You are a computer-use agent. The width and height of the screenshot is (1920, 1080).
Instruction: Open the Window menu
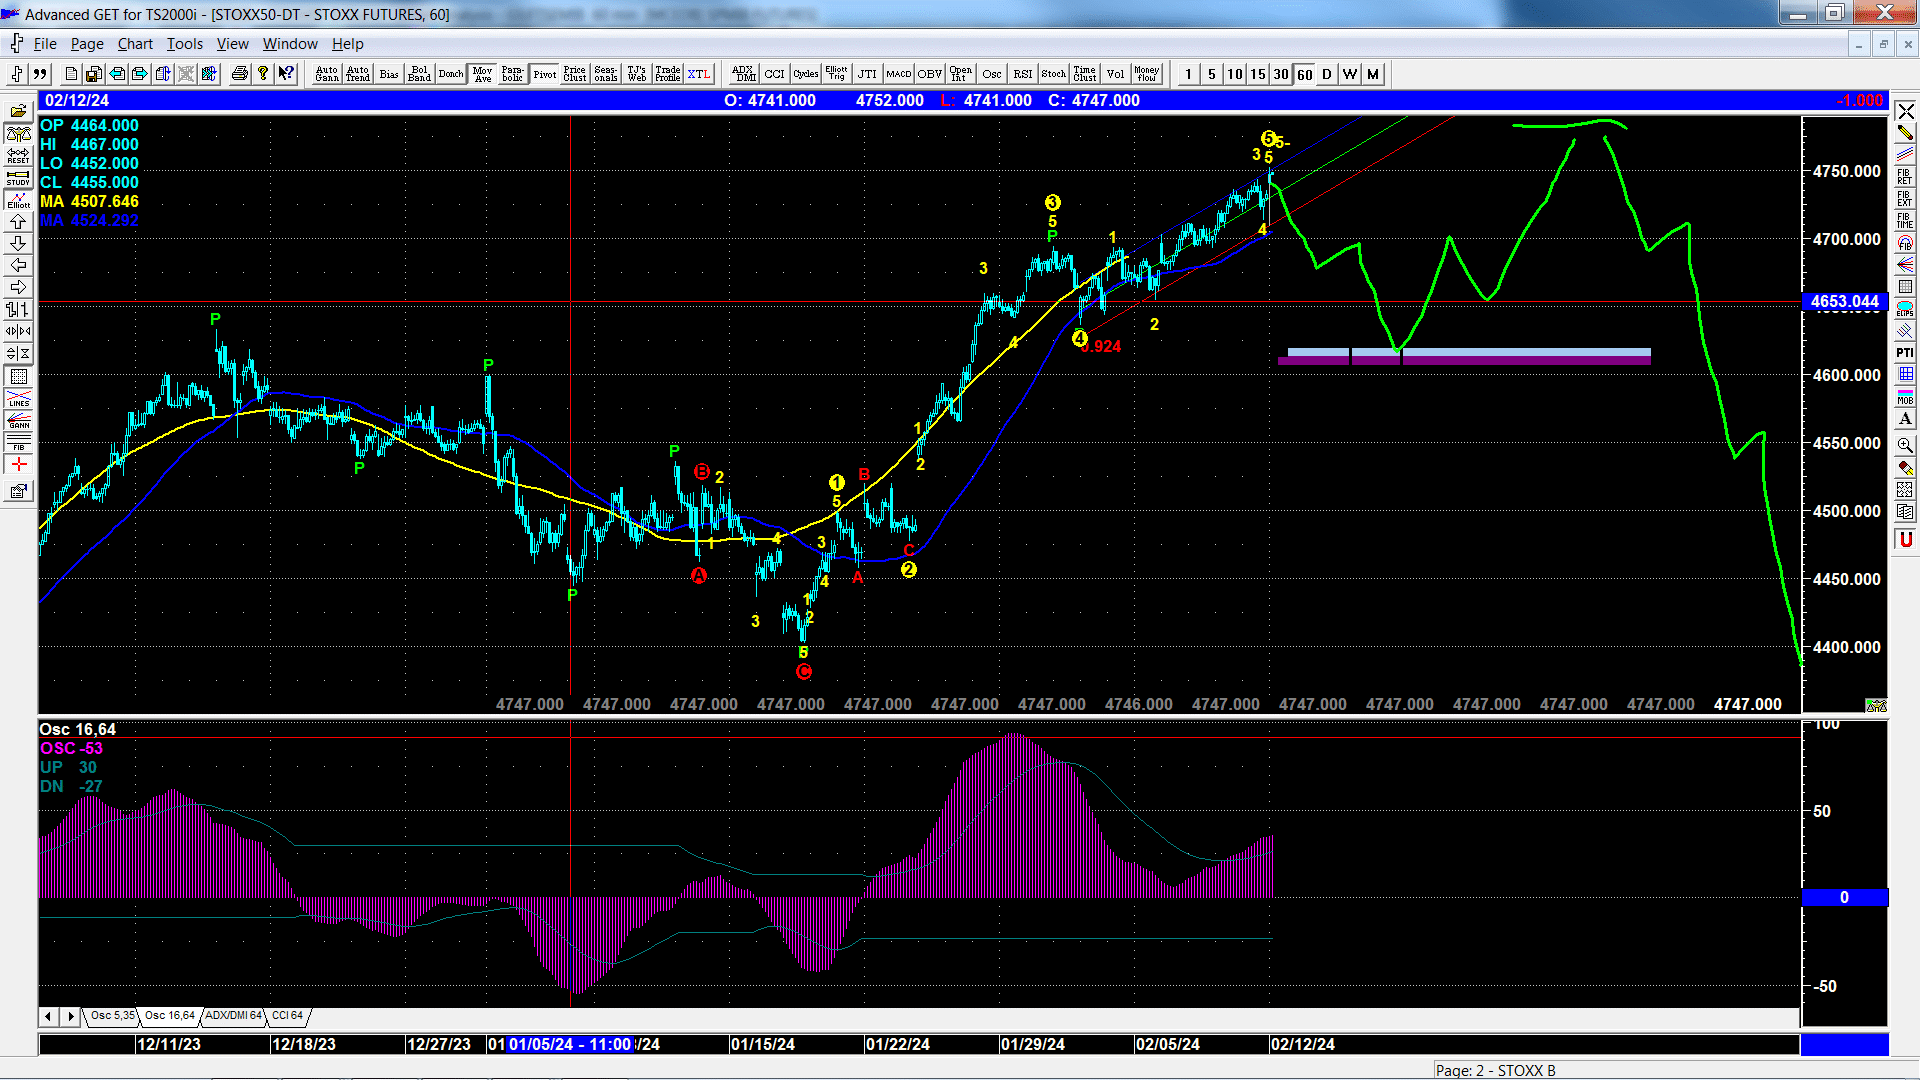click(x=290, y=44)
